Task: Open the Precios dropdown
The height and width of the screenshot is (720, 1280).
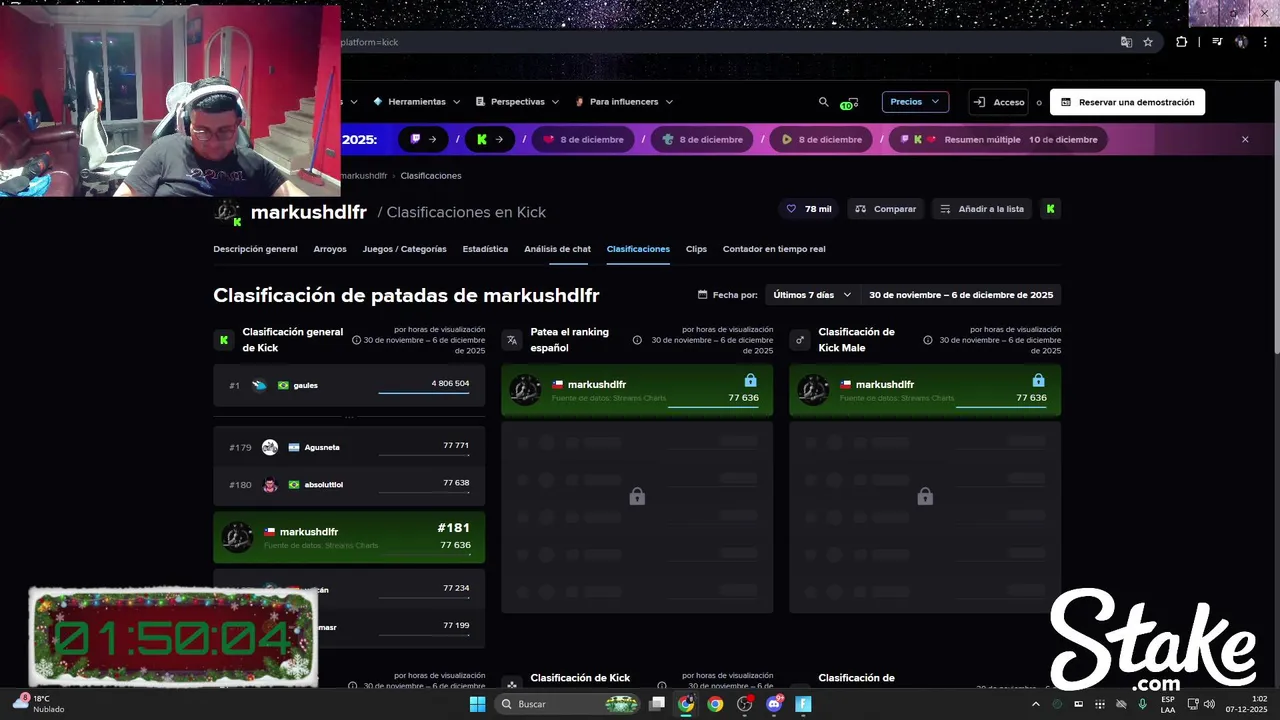Action: click(x=915, y=102)
